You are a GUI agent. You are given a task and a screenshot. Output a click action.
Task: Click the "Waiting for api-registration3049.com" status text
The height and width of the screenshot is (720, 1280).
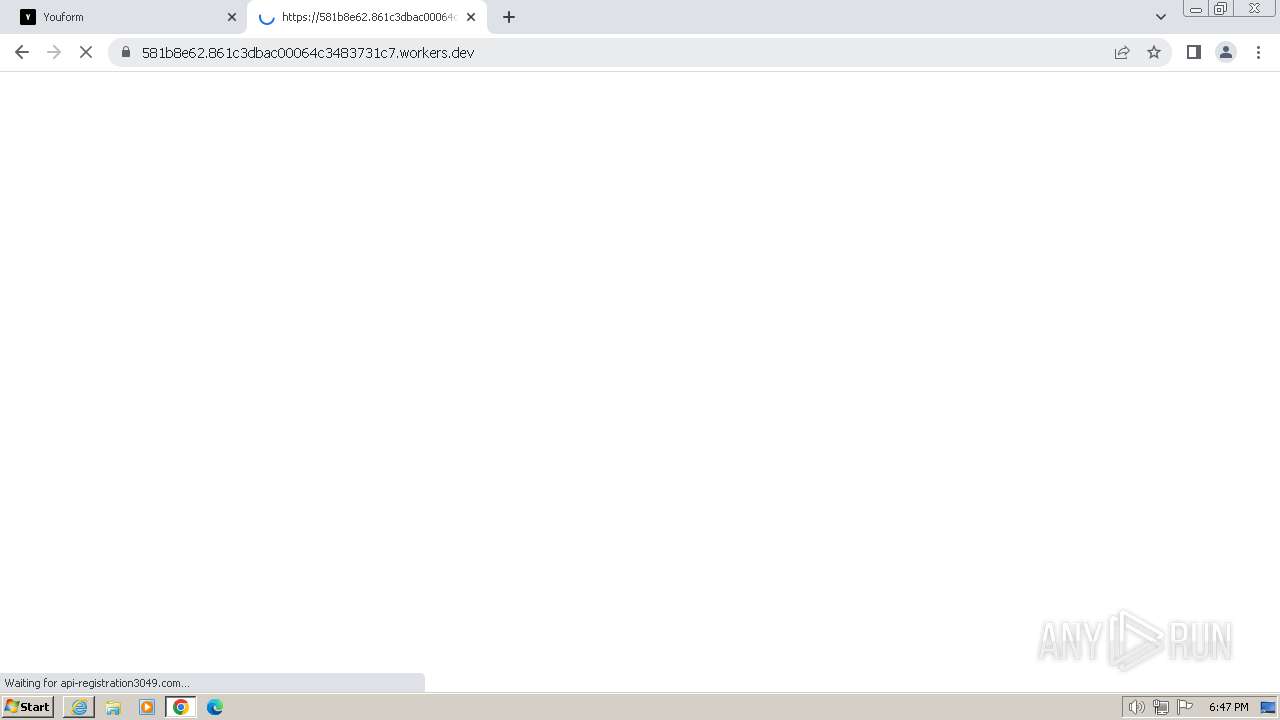[97, 683]
